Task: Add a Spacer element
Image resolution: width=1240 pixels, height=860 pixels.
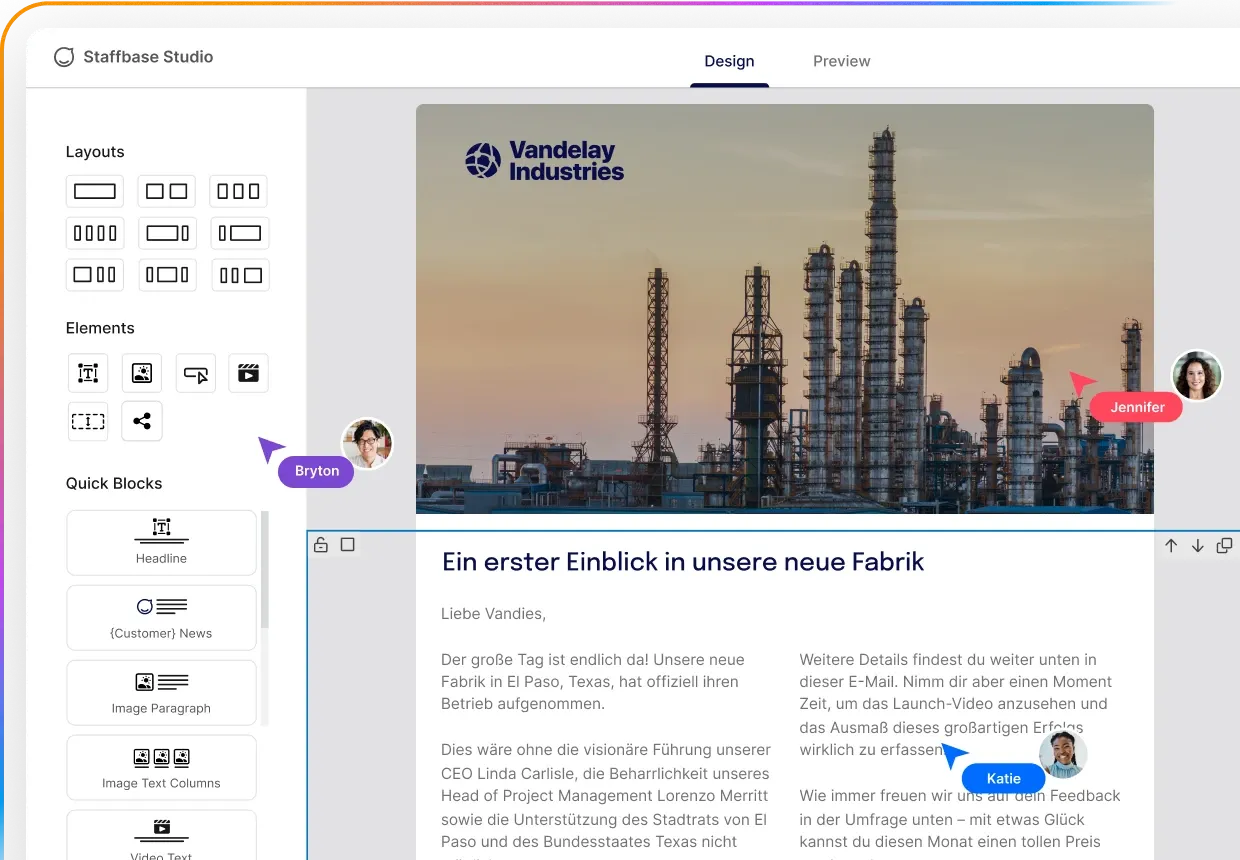Action: tap(87, 421)
